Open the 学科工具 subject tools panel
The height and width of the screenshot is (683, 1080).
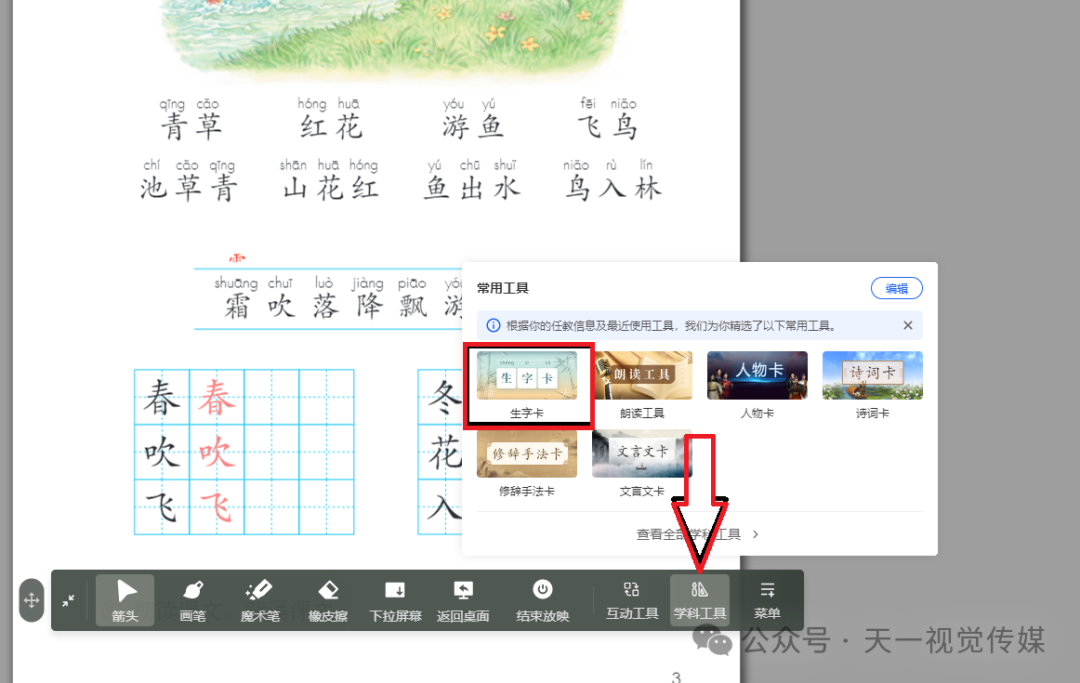click(700, 600)
